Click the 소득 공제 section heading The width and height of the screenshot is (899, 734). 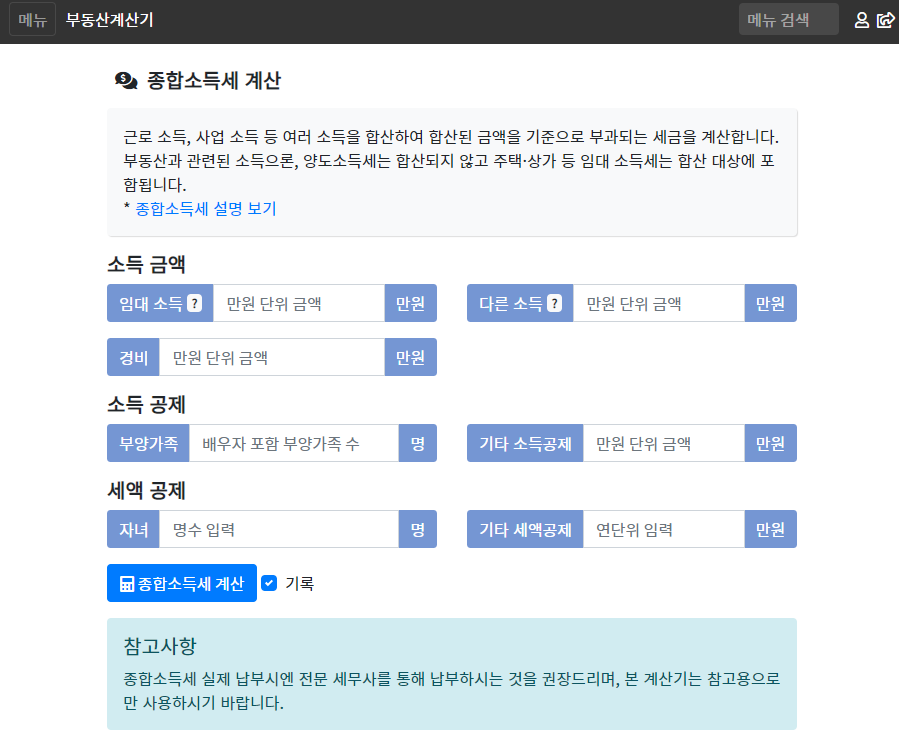pos(146,405)
